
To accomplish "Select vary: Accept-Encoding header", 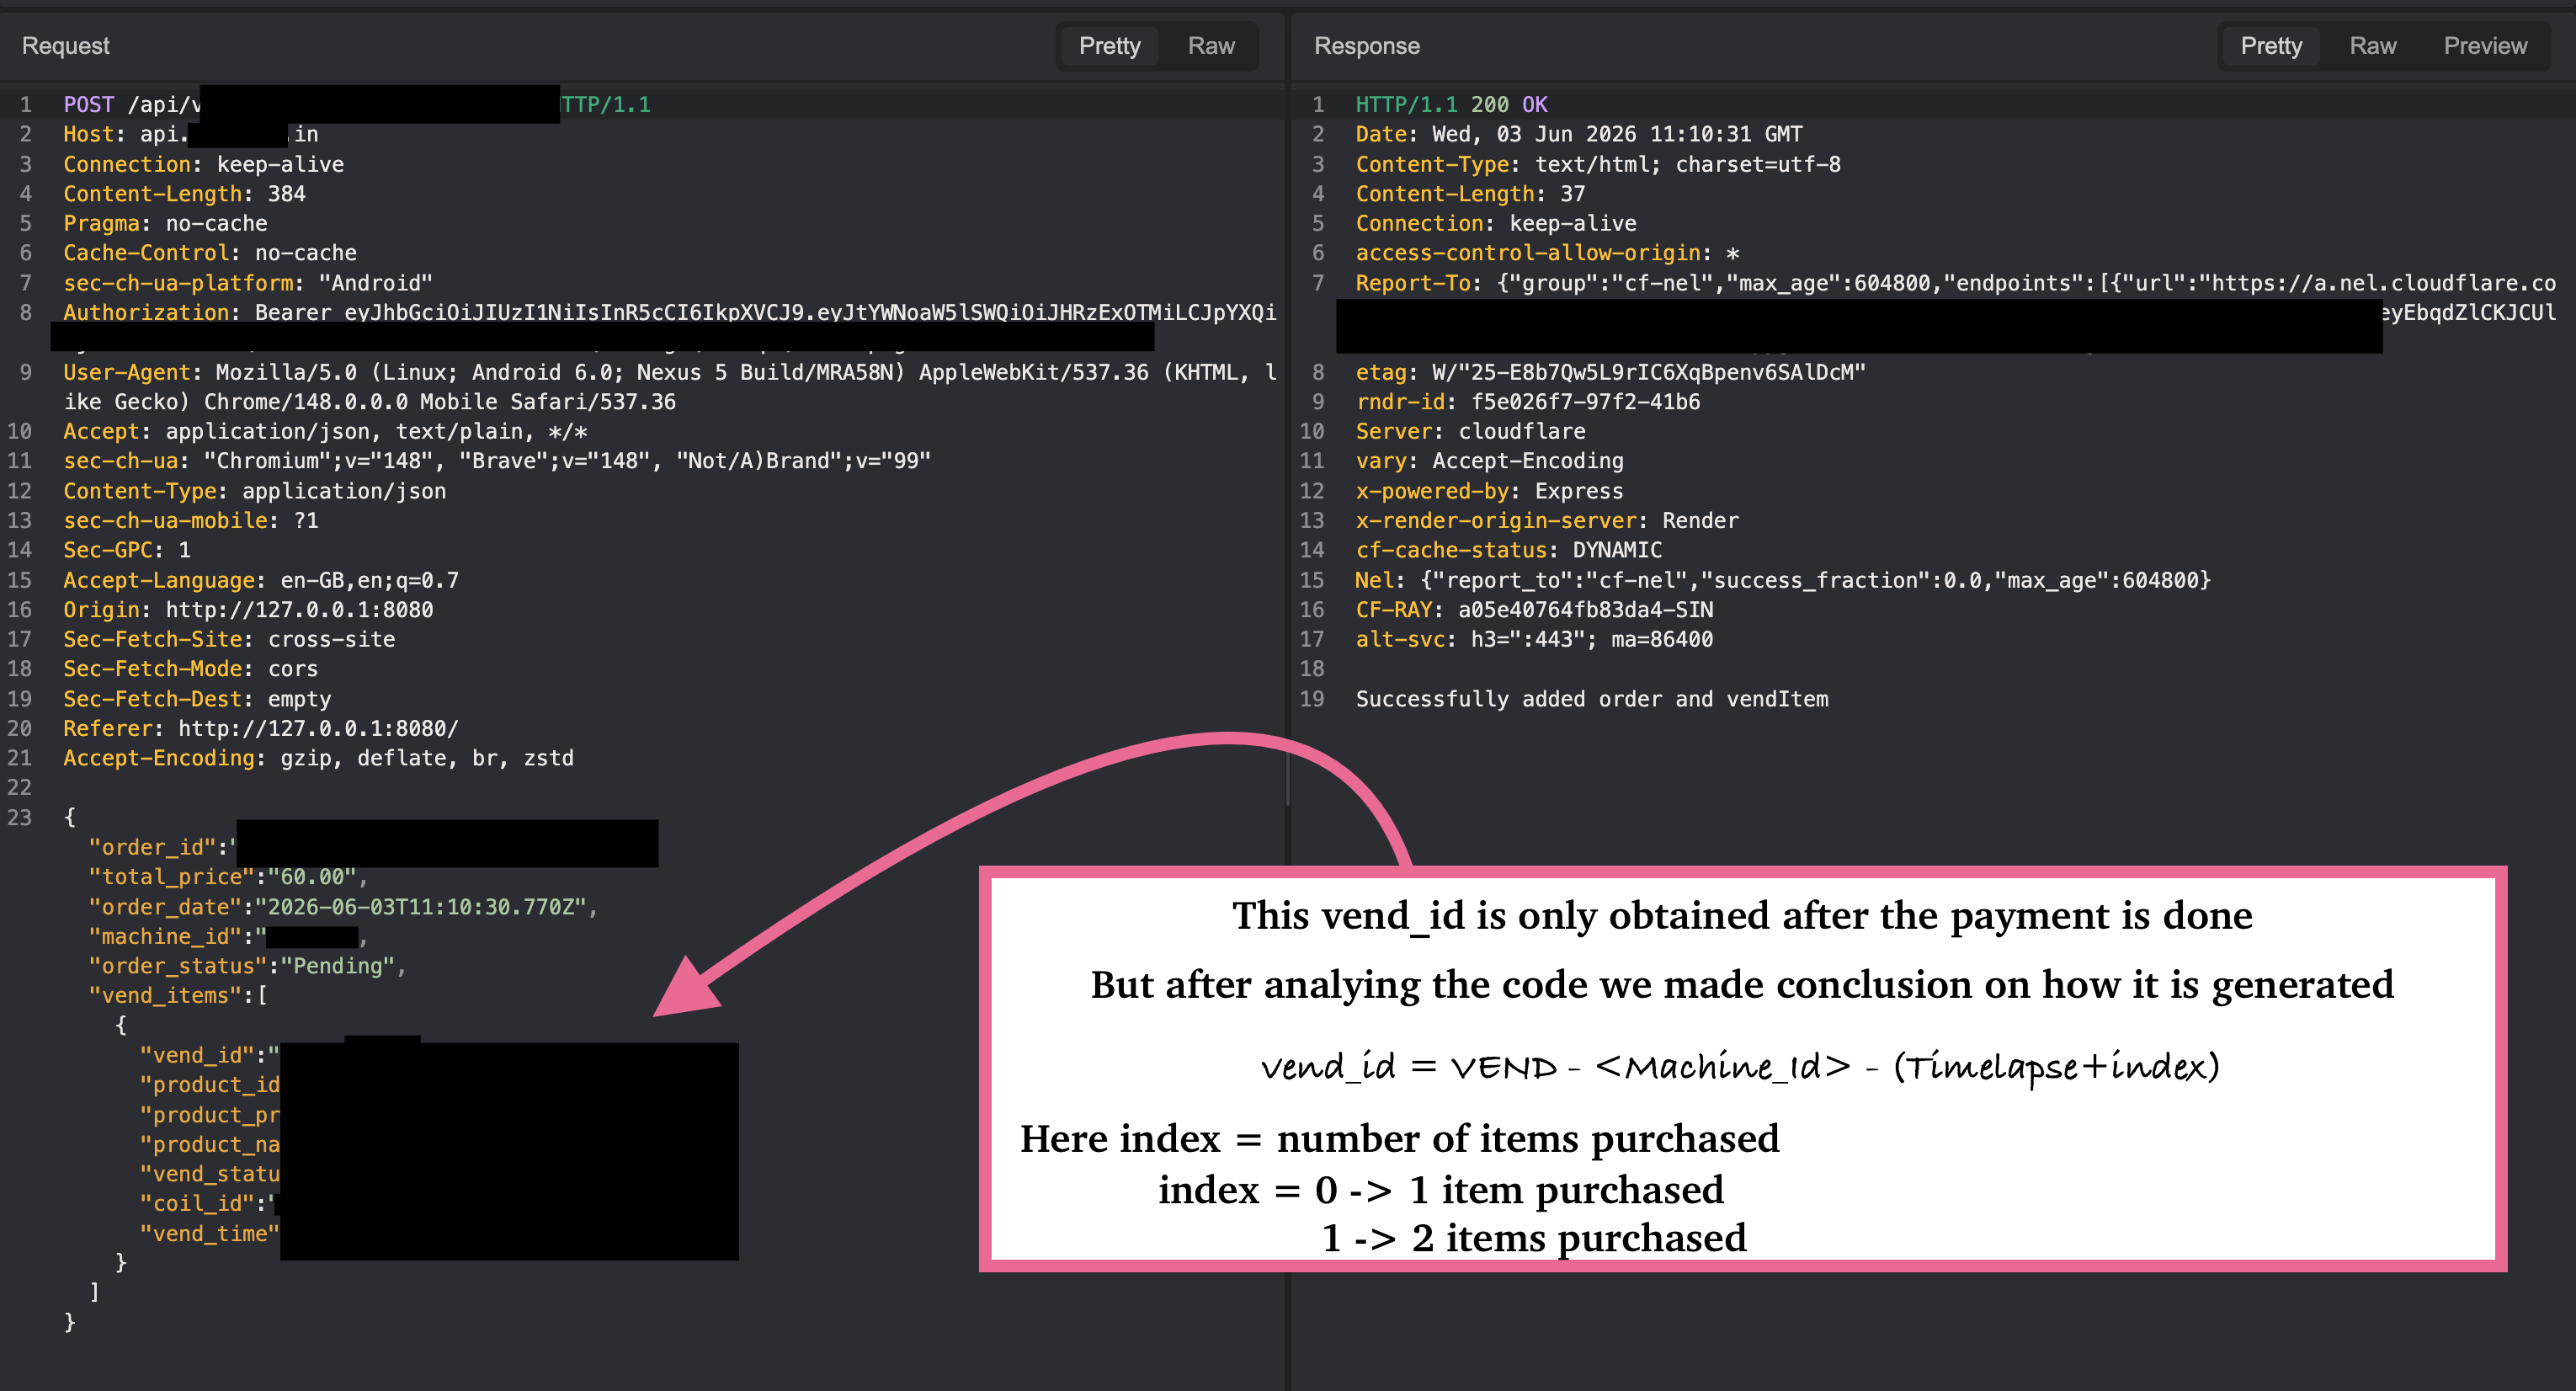I will (1489, 461).
